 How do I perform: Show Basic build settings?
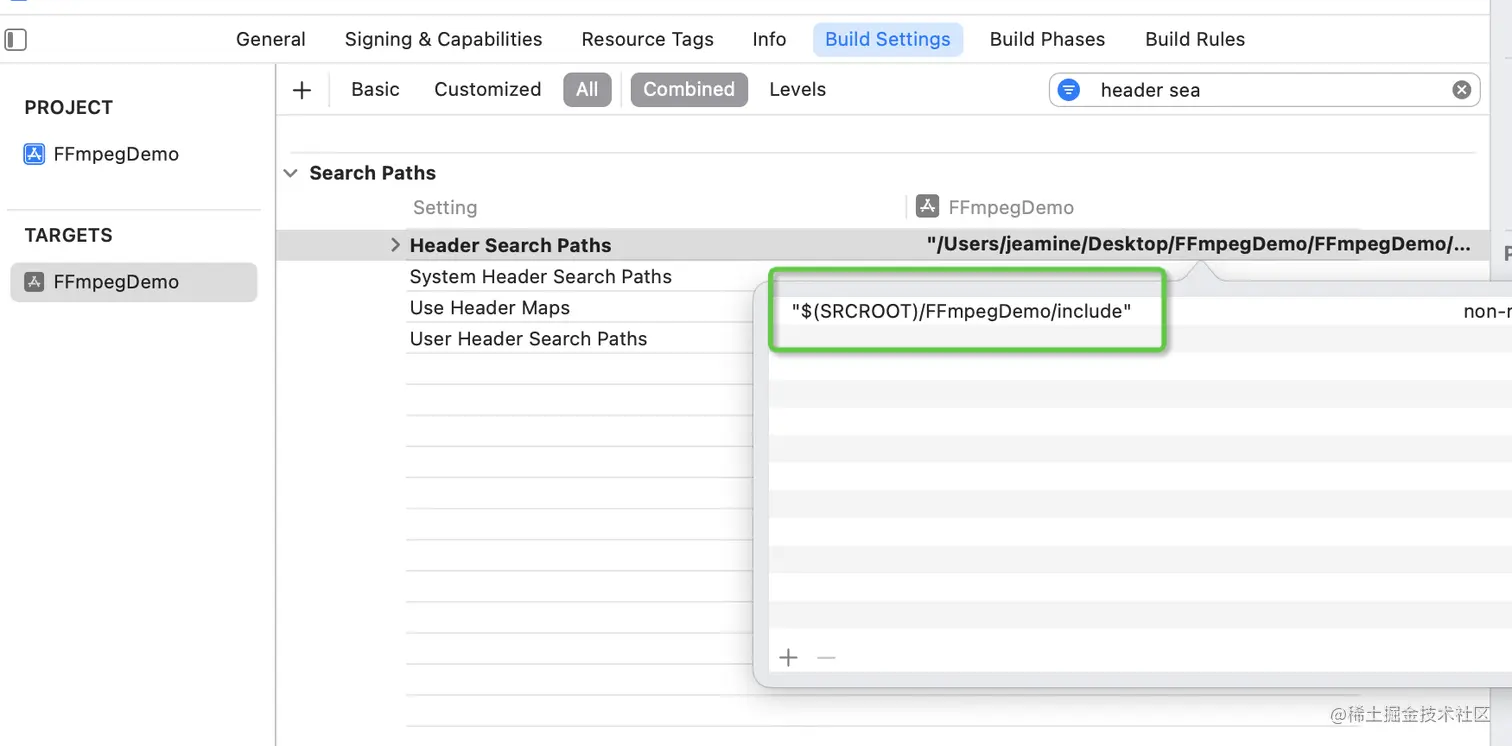pyautogui.click(x=375, y=90)
